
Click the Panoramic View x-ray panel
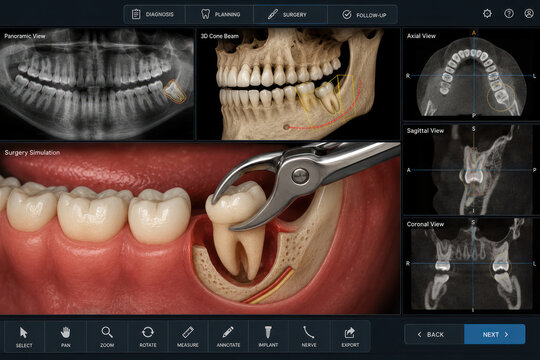tap(97, 84)
